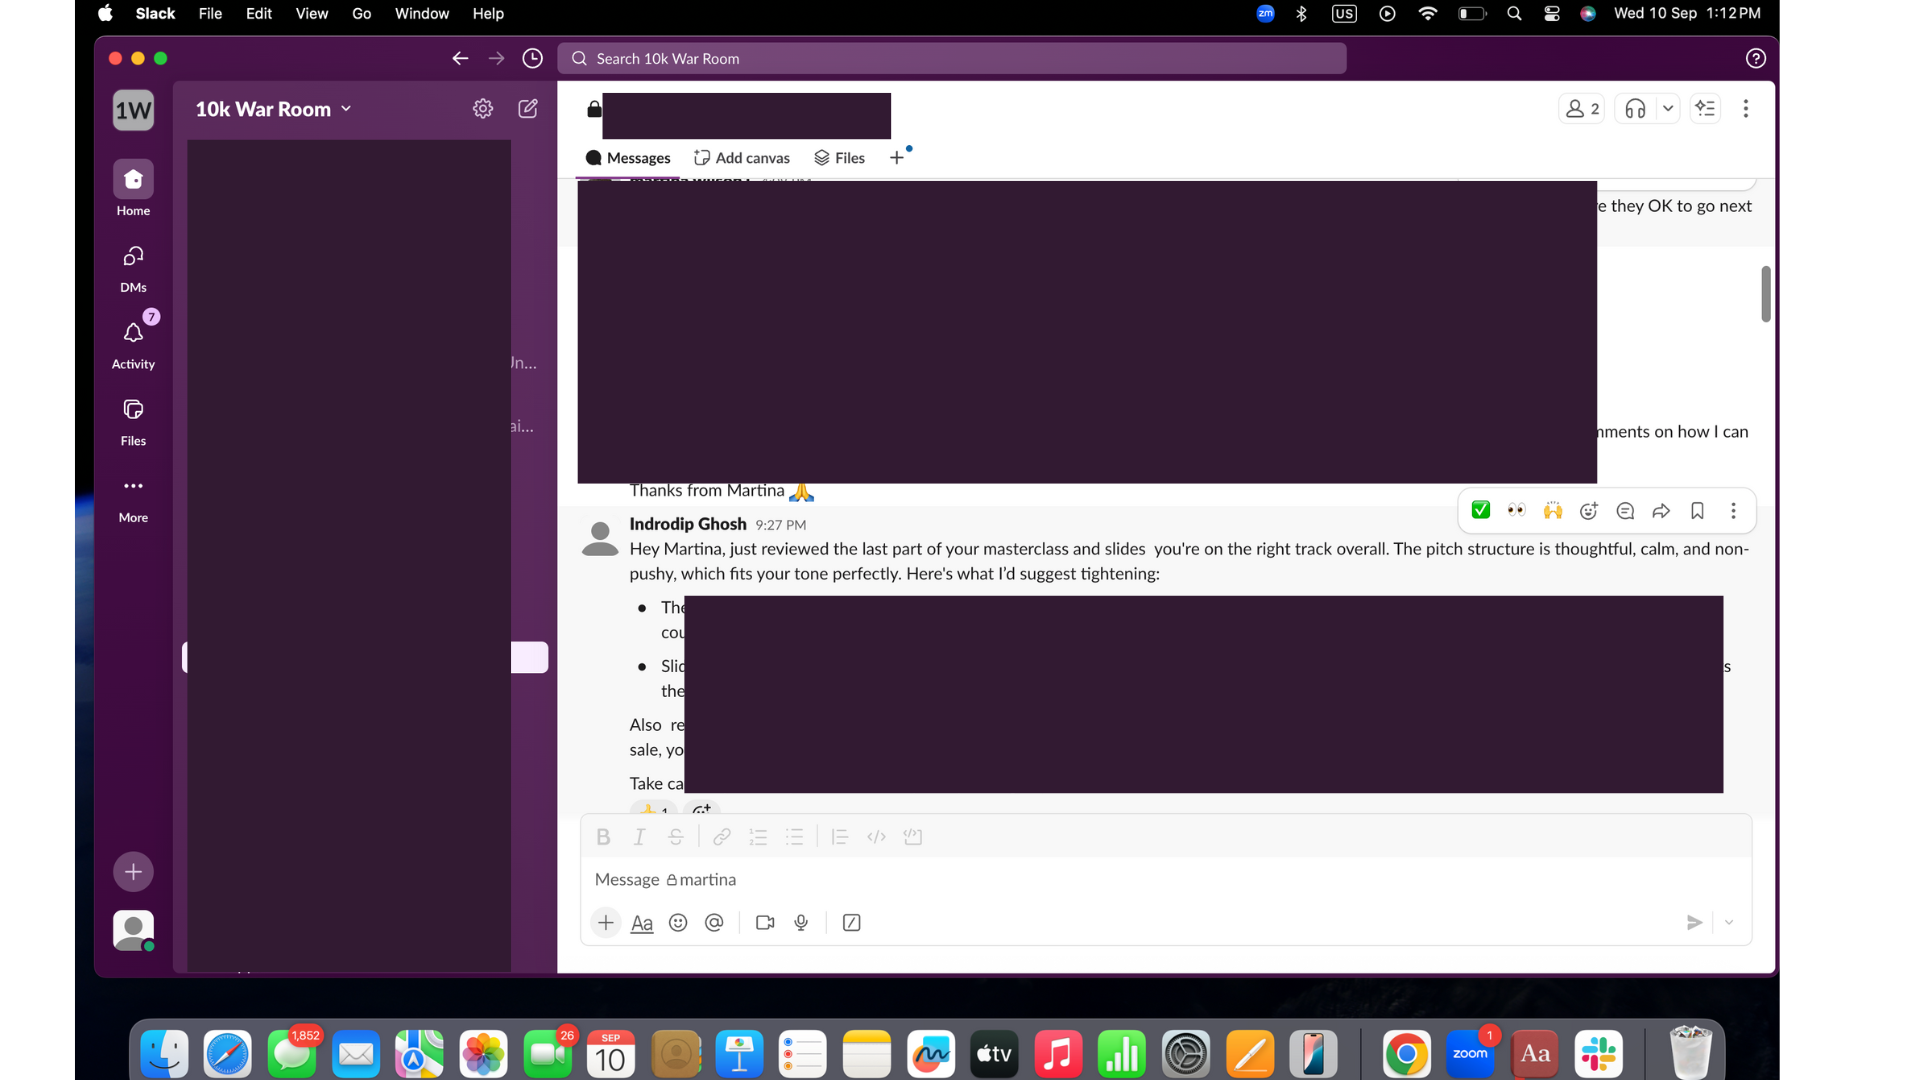
Task: Open huddle options dropdown arrow
Action: (x=1668, y=109)
